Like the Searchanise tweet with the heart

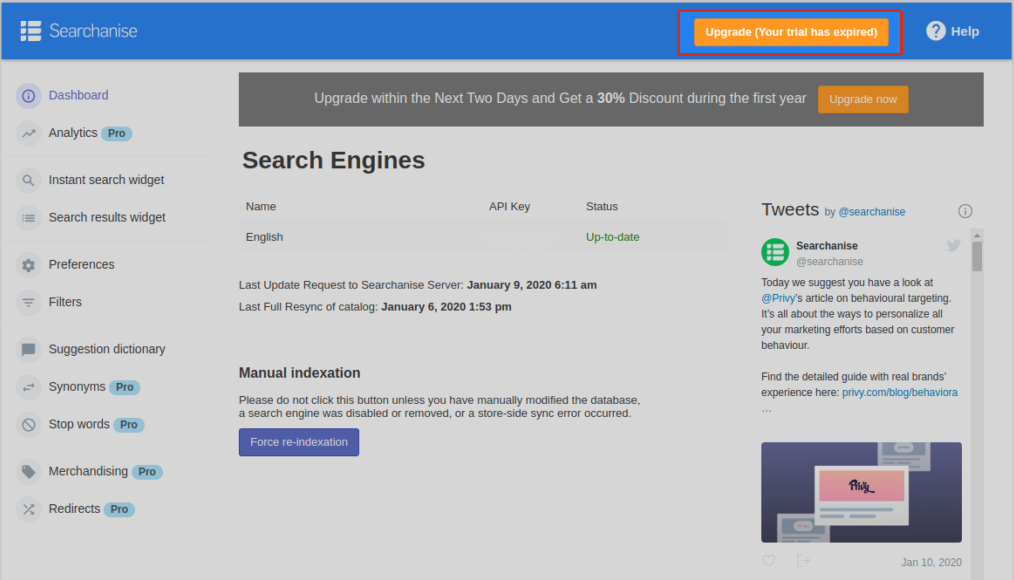click(x=768, y=561)
